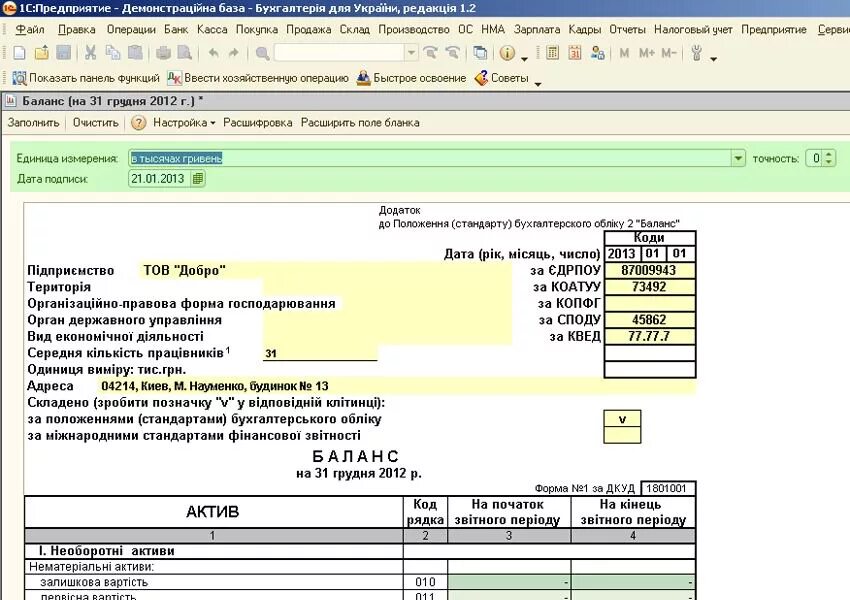Click the Find previous binoculars icon
Viewport: 850px width, 600px height.
[452, 53]
